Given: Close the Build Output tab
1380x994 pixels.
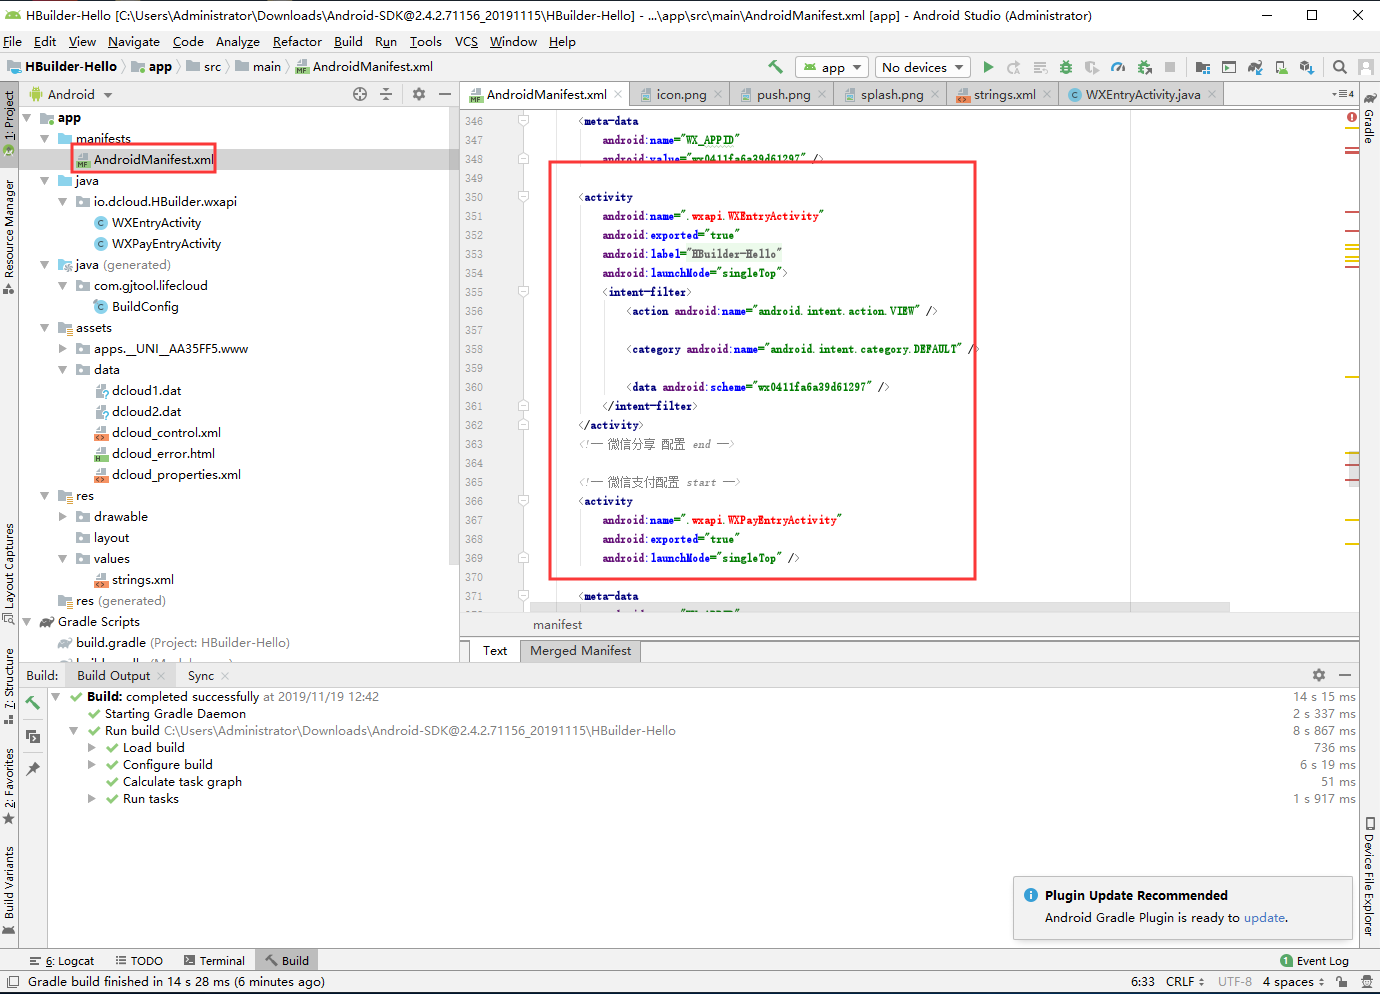Looking at the screenshot, I should coord(161,676).
